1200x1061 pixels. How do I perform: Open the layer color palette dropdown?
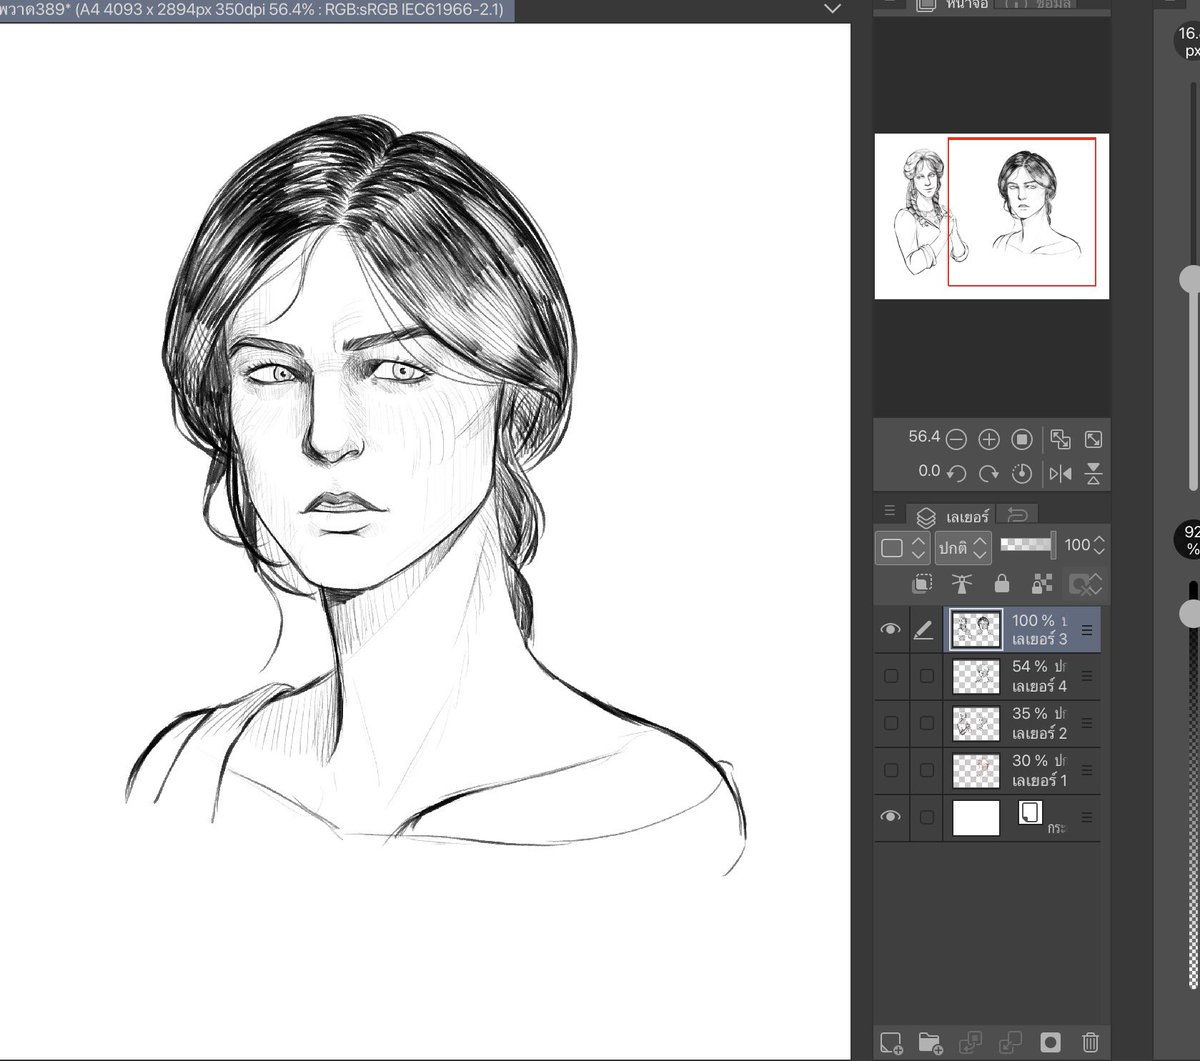point(903,547)
